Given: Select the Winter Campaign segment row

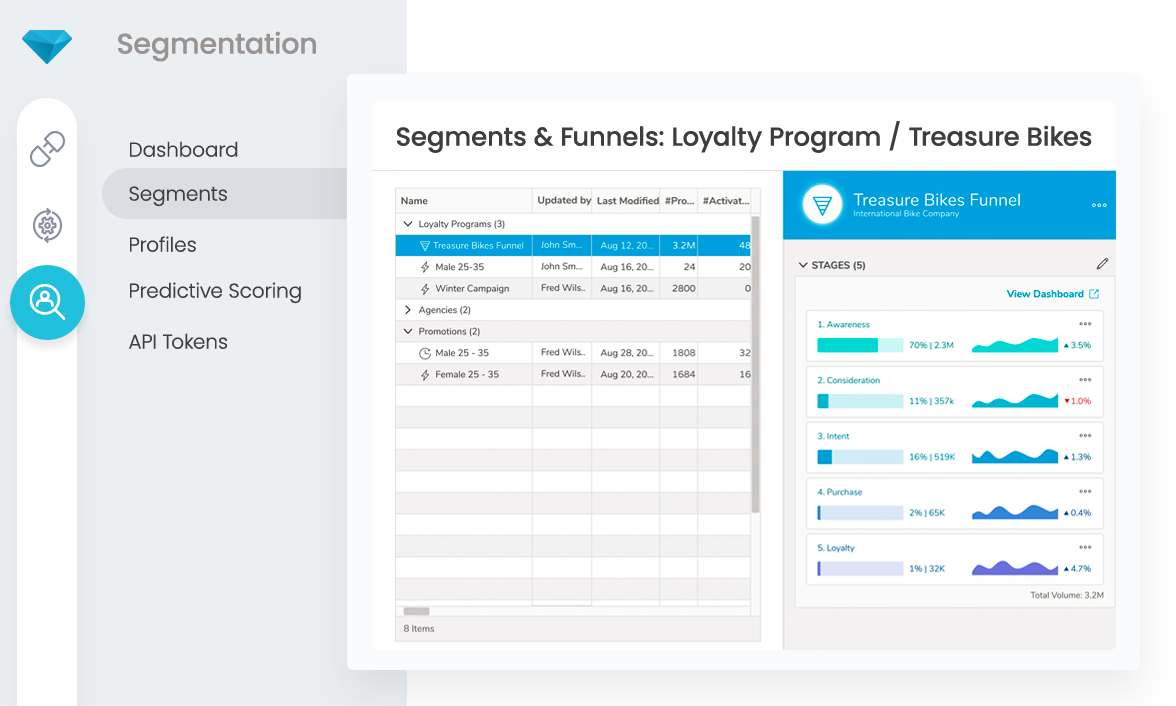Looking at the screenshot, I should coord(472,289).
